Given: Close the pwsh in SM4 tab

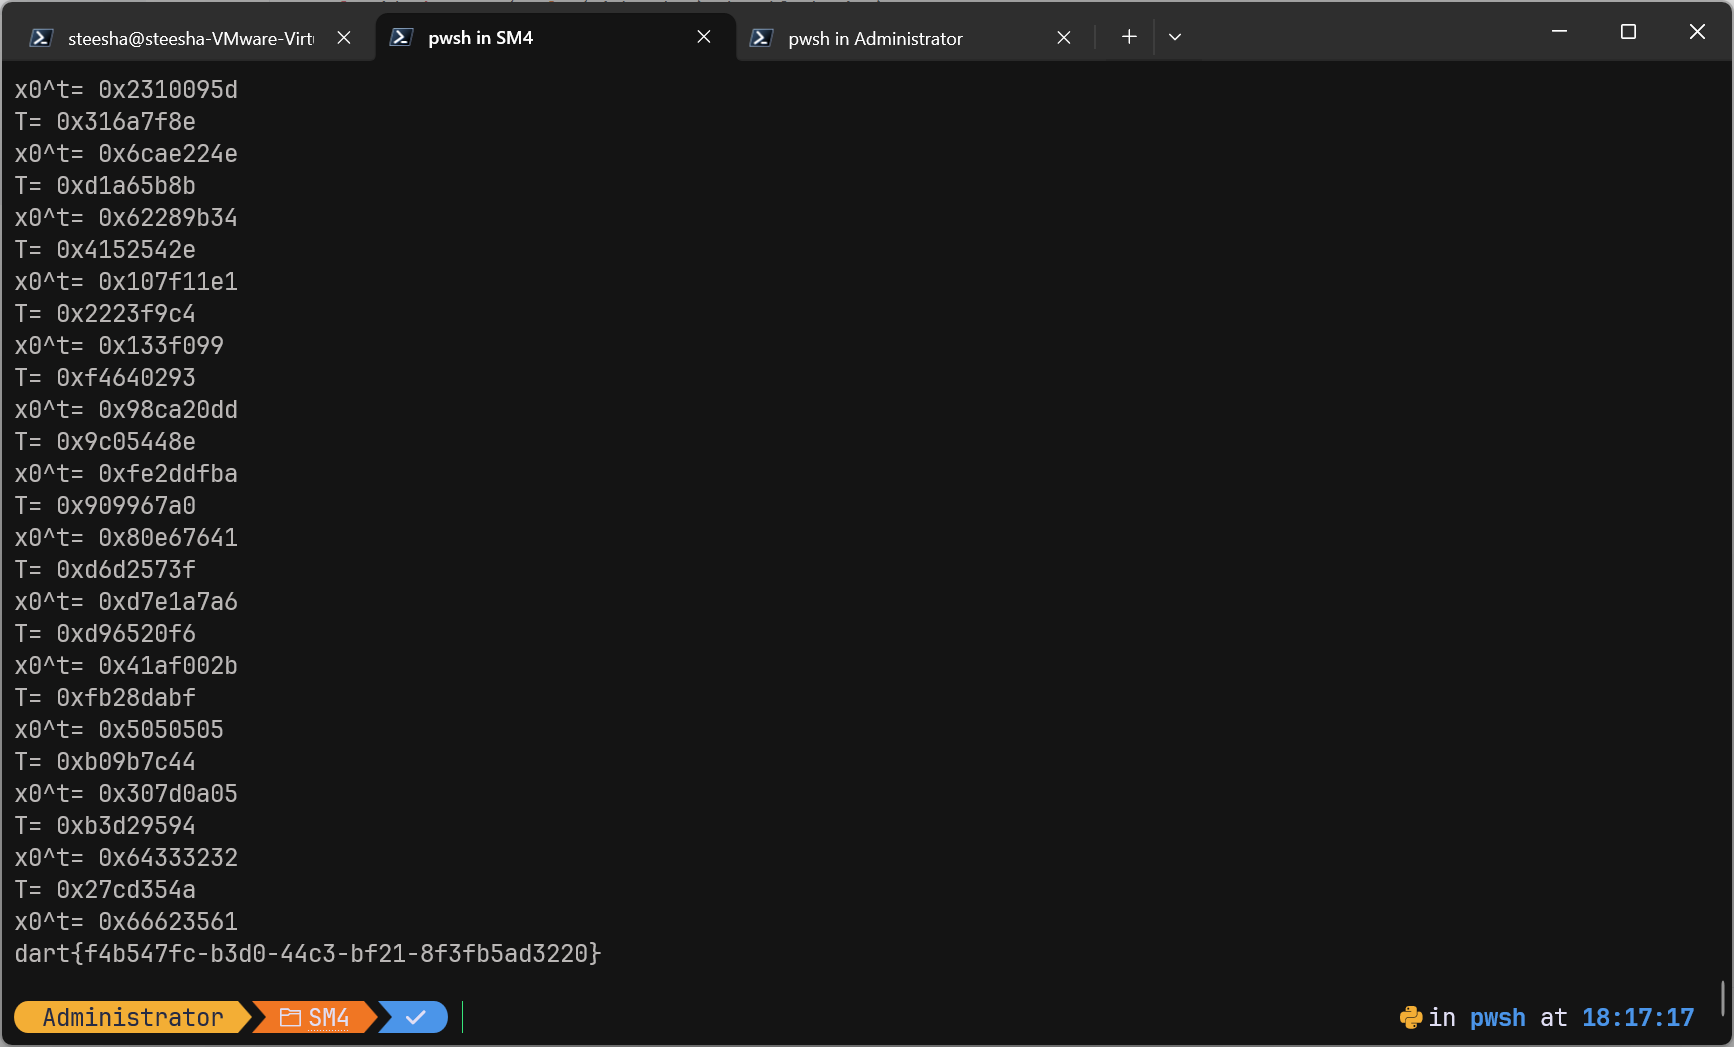Looking at the screenshot, I should tap(704, 37).
